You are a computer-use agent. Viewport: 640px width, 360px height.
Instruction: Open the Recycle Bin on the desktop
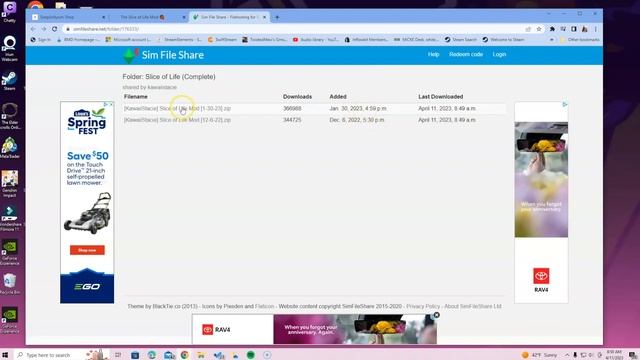[x=9, y=284]
